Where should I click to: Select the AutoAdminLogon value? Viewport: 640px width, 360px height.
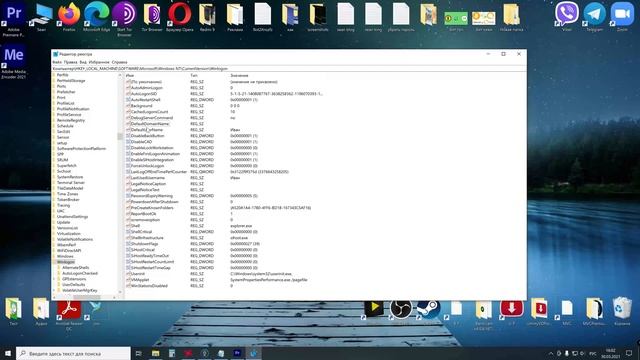pos(146,88)
